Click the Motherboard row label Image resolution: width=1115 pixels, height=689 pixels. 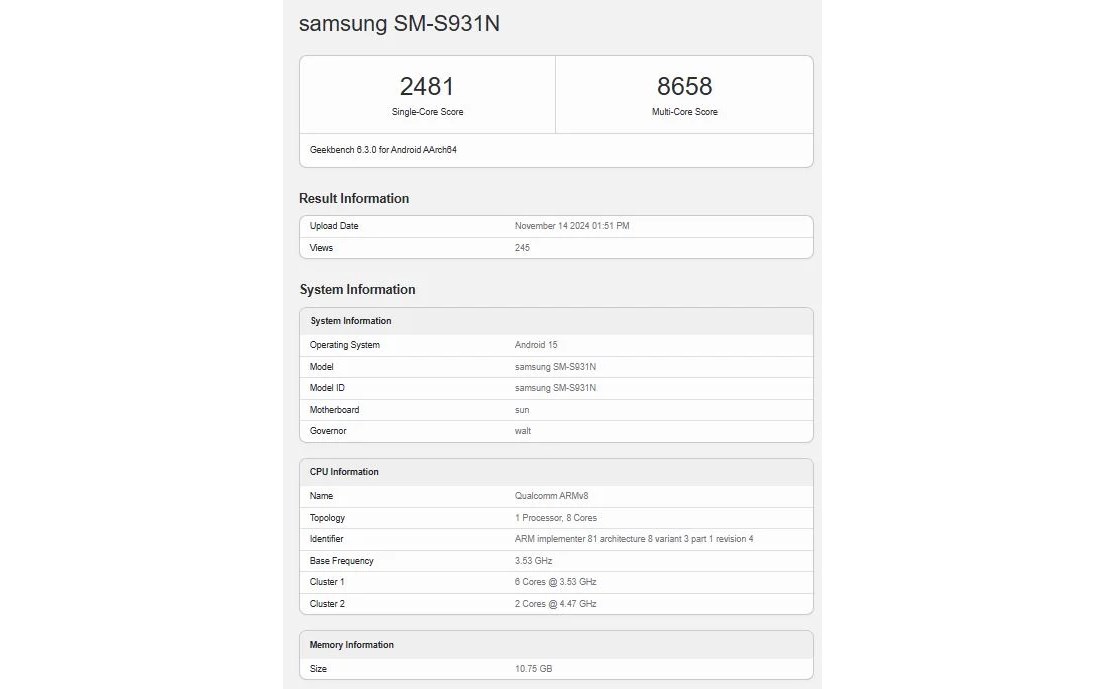(334, 410)
